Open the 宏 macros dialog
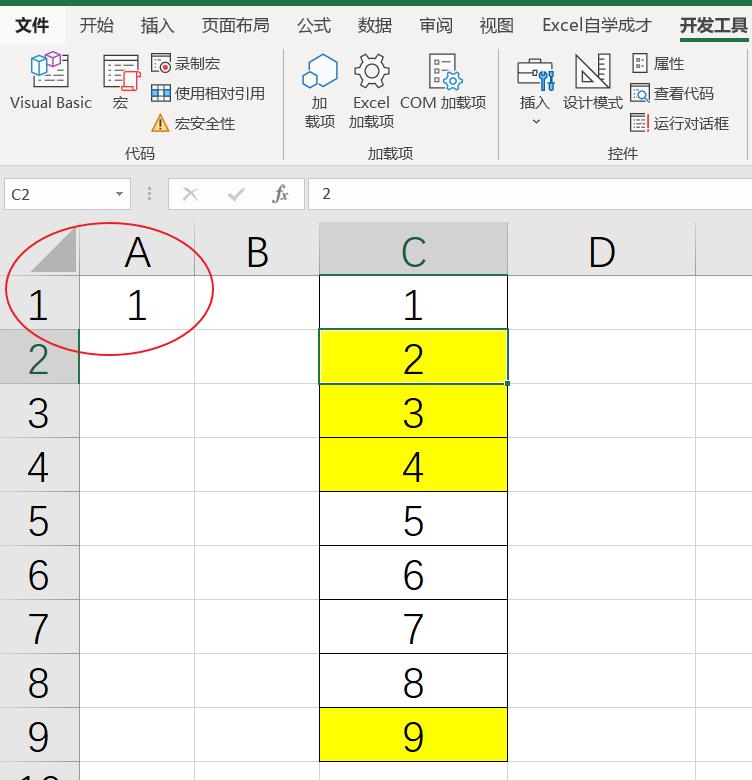 [x=121, y=82]
